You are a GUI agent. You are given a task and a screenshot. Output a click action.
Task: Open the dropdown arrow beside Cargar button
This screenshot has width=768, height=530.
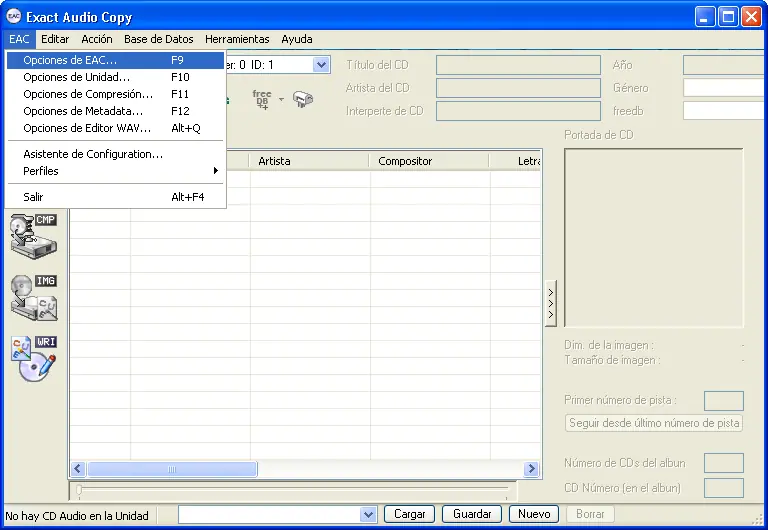[368, 514]
